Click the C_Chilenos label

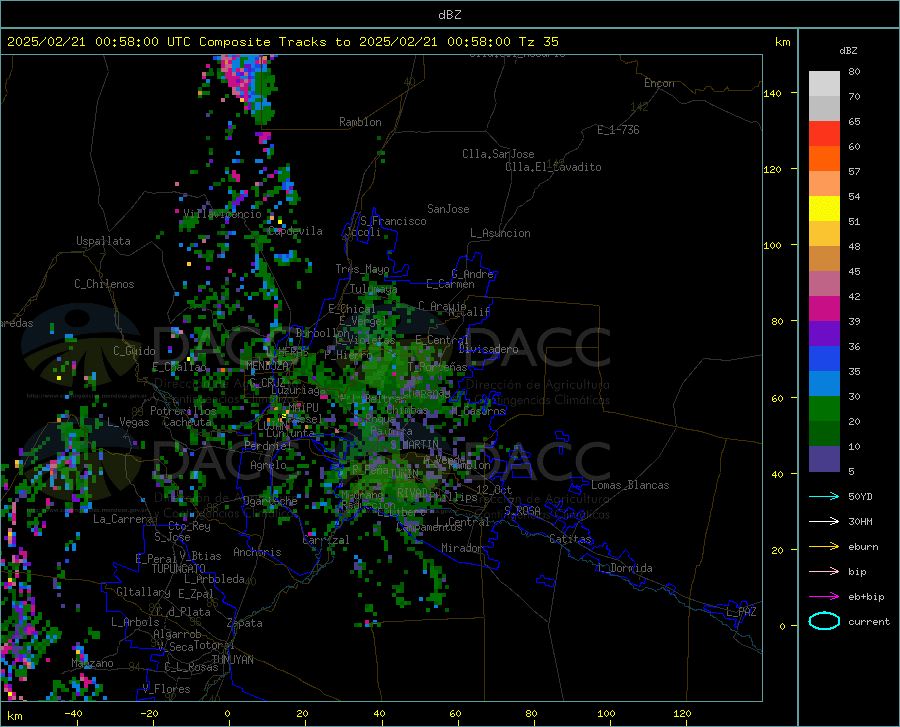pyautogui.click(x=104, y=284)
